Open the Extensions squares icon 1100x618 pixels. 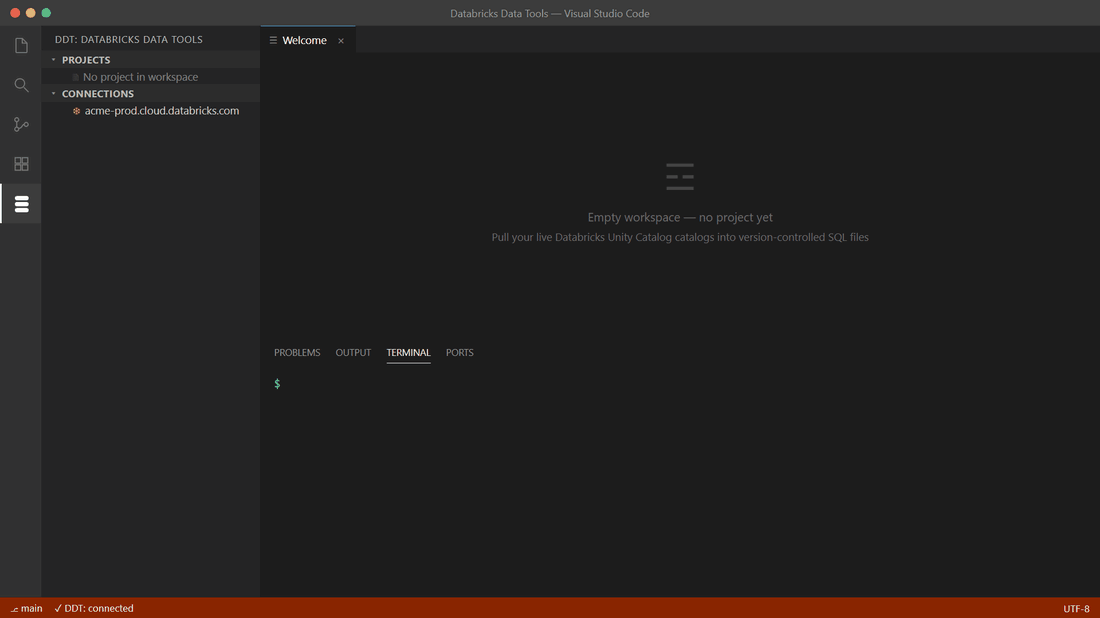pos(21,164)
